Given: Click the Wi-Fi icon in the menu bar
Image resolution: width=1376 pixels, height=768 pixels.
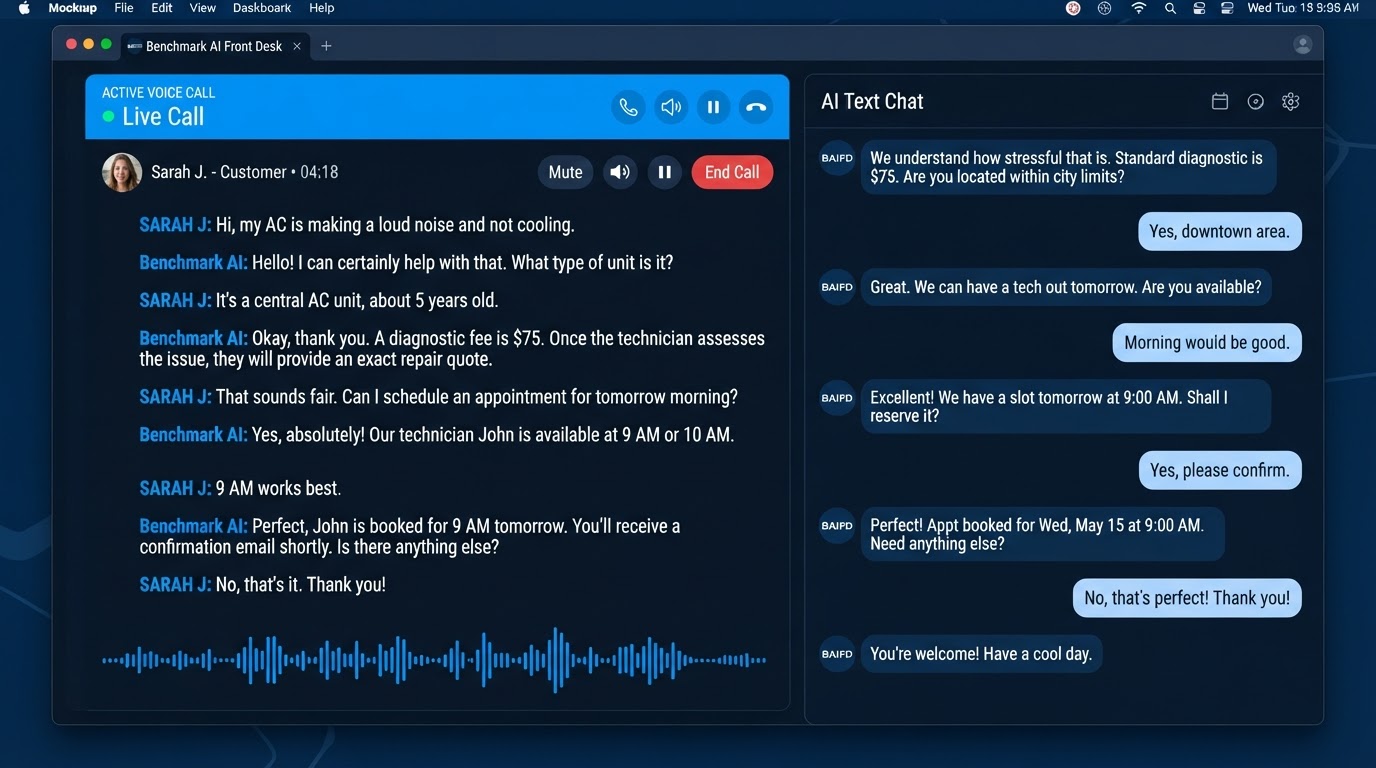Looking at the screenshot, I should 1138,8.
